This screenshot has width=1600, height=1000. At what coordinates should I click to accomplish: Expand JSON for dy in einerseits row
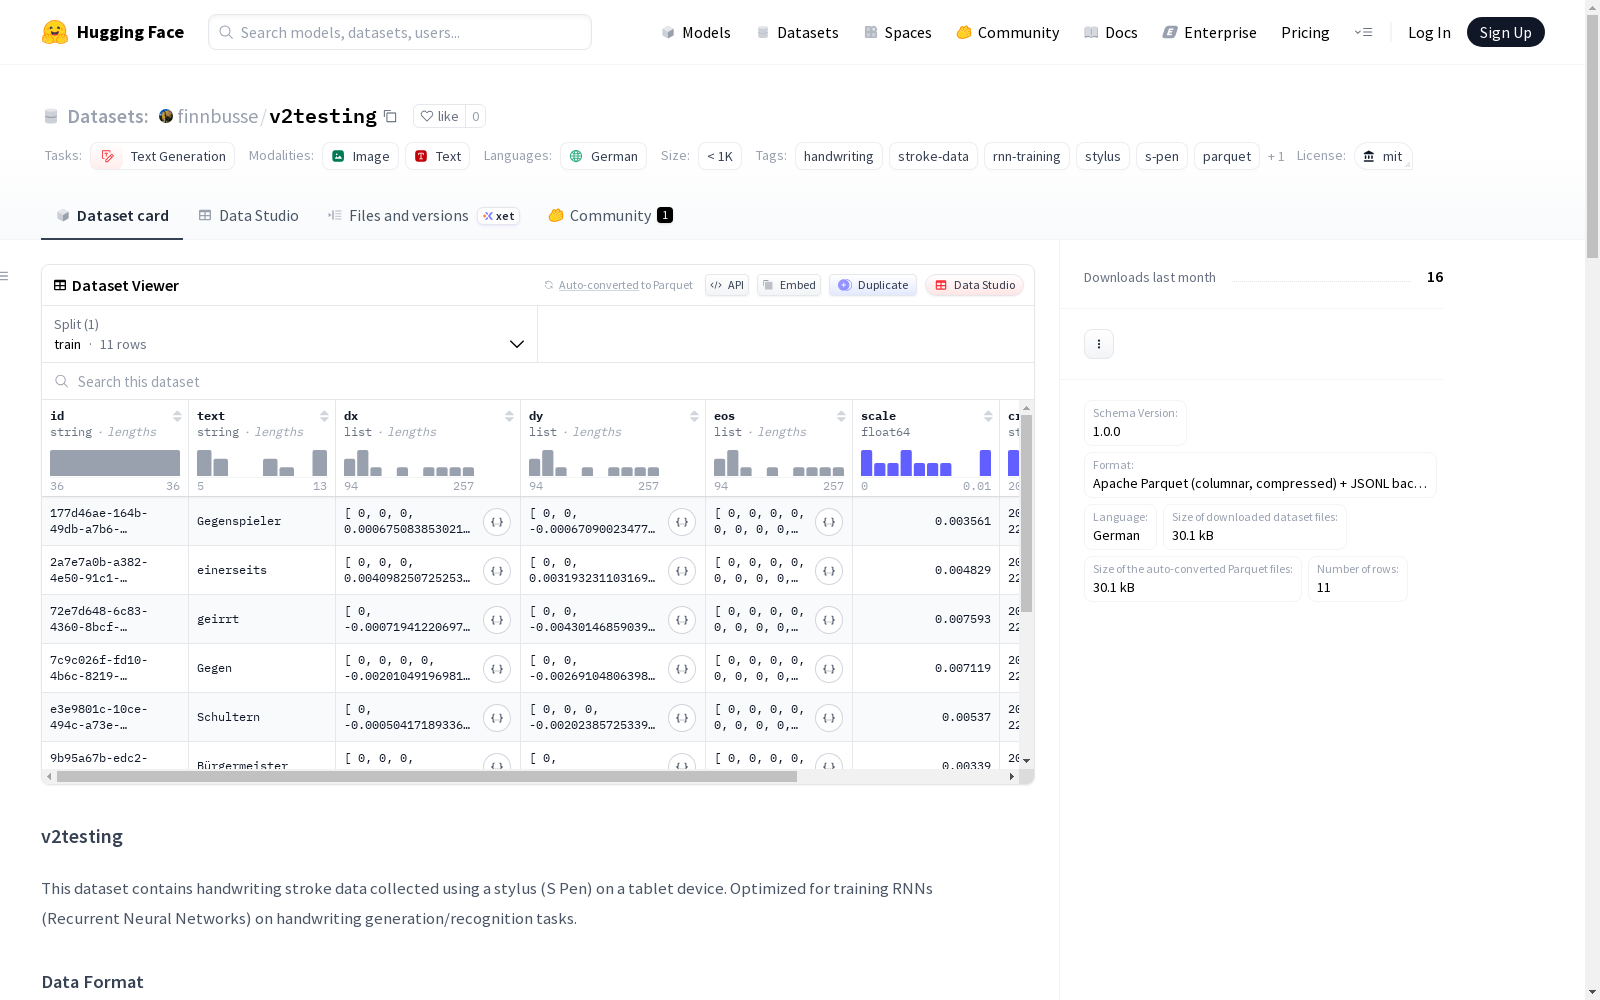pyautogui.click(x=682, y=571)
